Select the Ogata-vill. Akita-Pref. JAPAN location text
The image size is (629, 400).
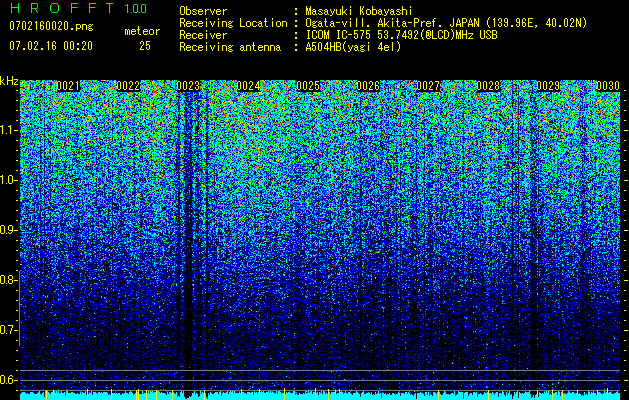click(x=446, y=23)
